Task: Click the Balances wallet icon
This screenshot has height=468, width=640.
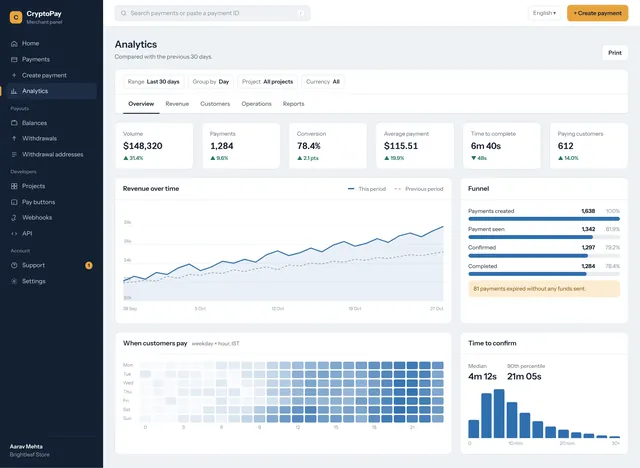Action: tap(14, 123)
